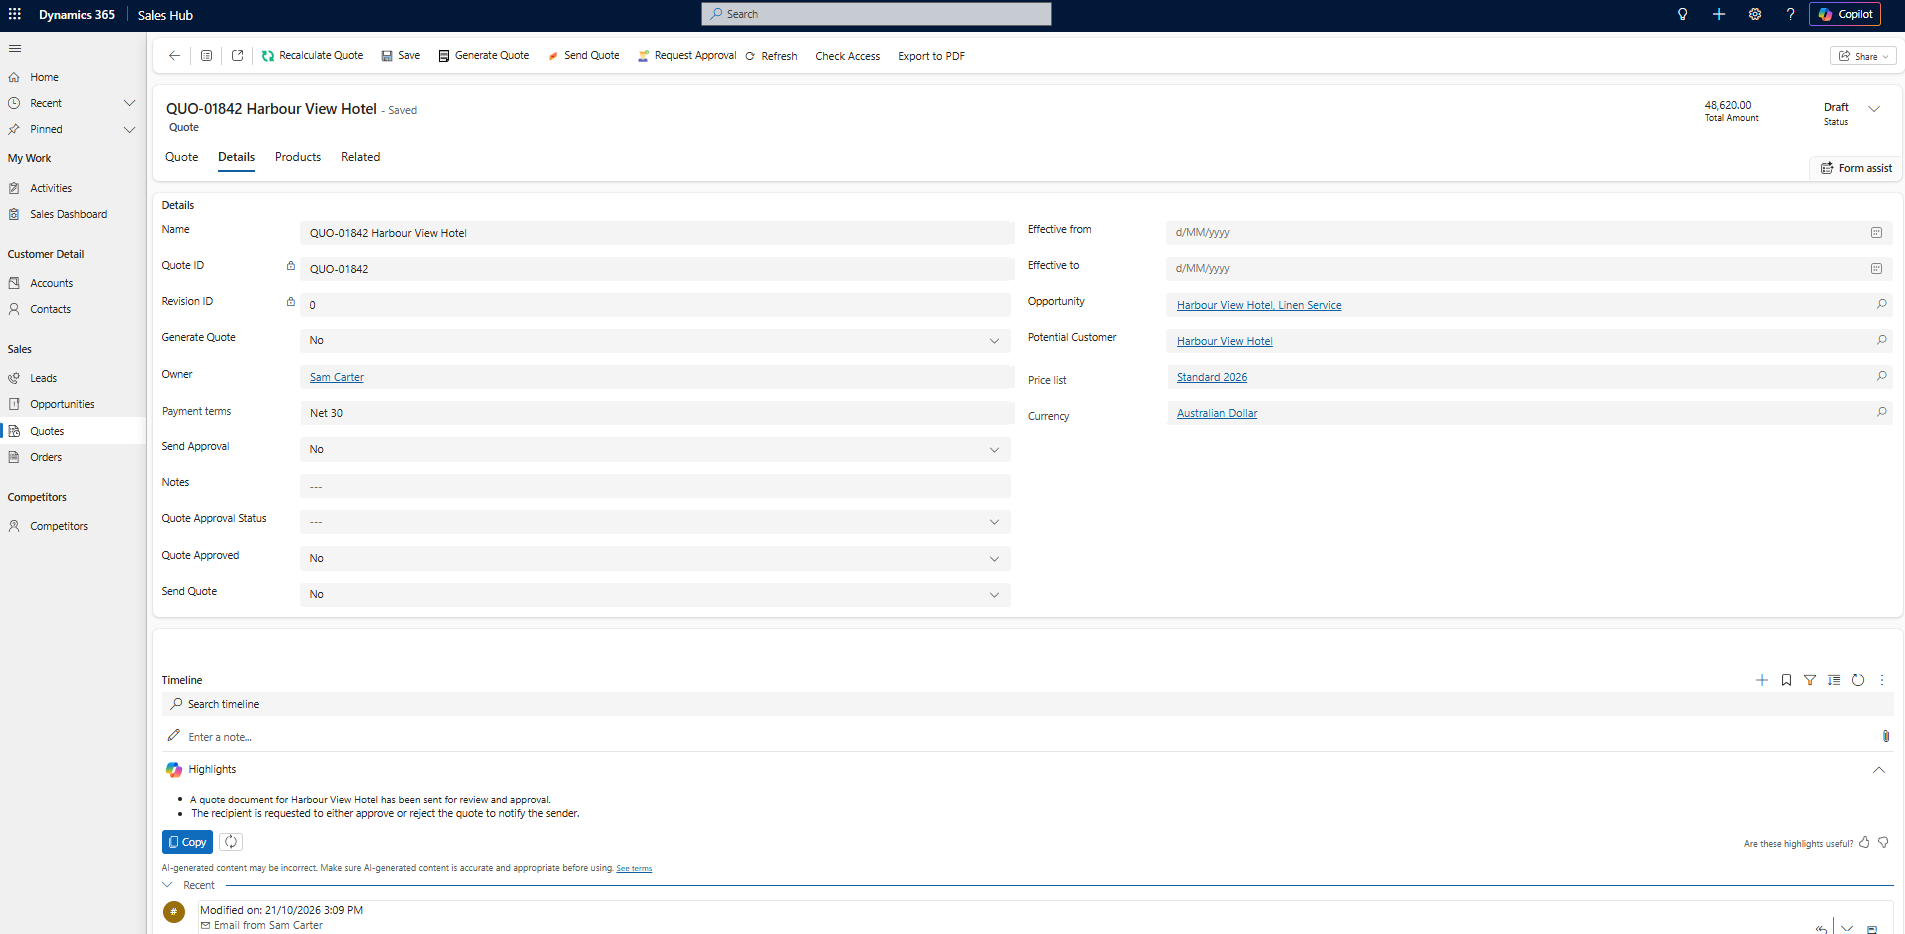The width and height of the screenshot is (1905, 934).
Task: Click the Search timeline field
Action: click(x=1028, y=704)
